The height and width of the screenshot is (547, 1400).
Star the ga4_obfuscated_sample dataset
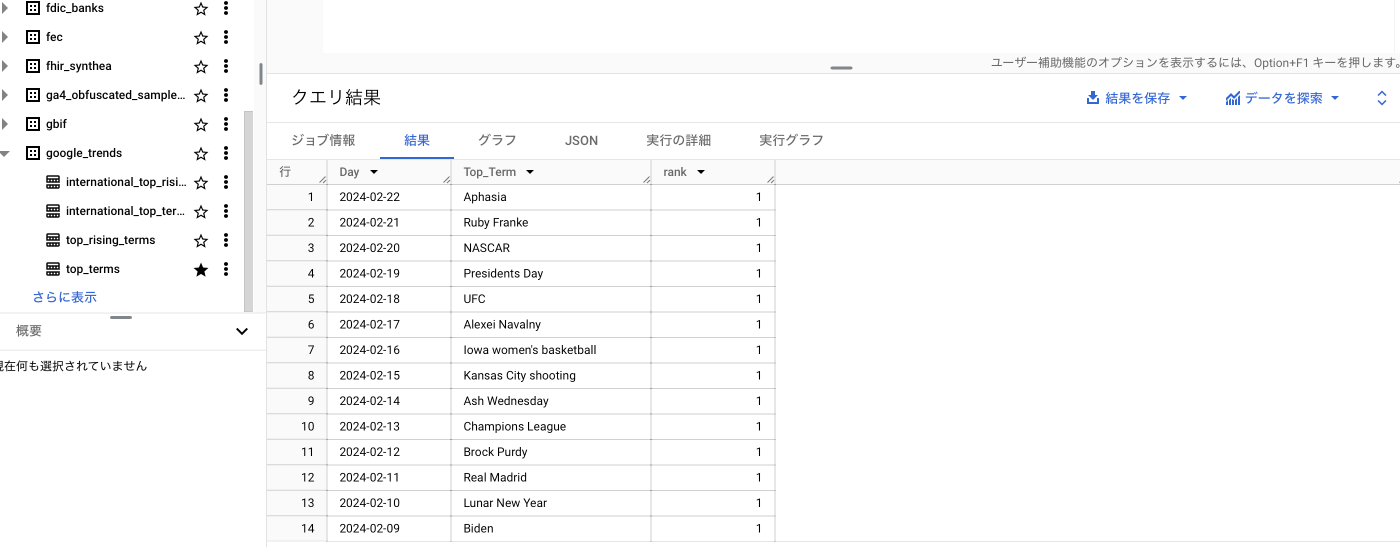point(201,95)
